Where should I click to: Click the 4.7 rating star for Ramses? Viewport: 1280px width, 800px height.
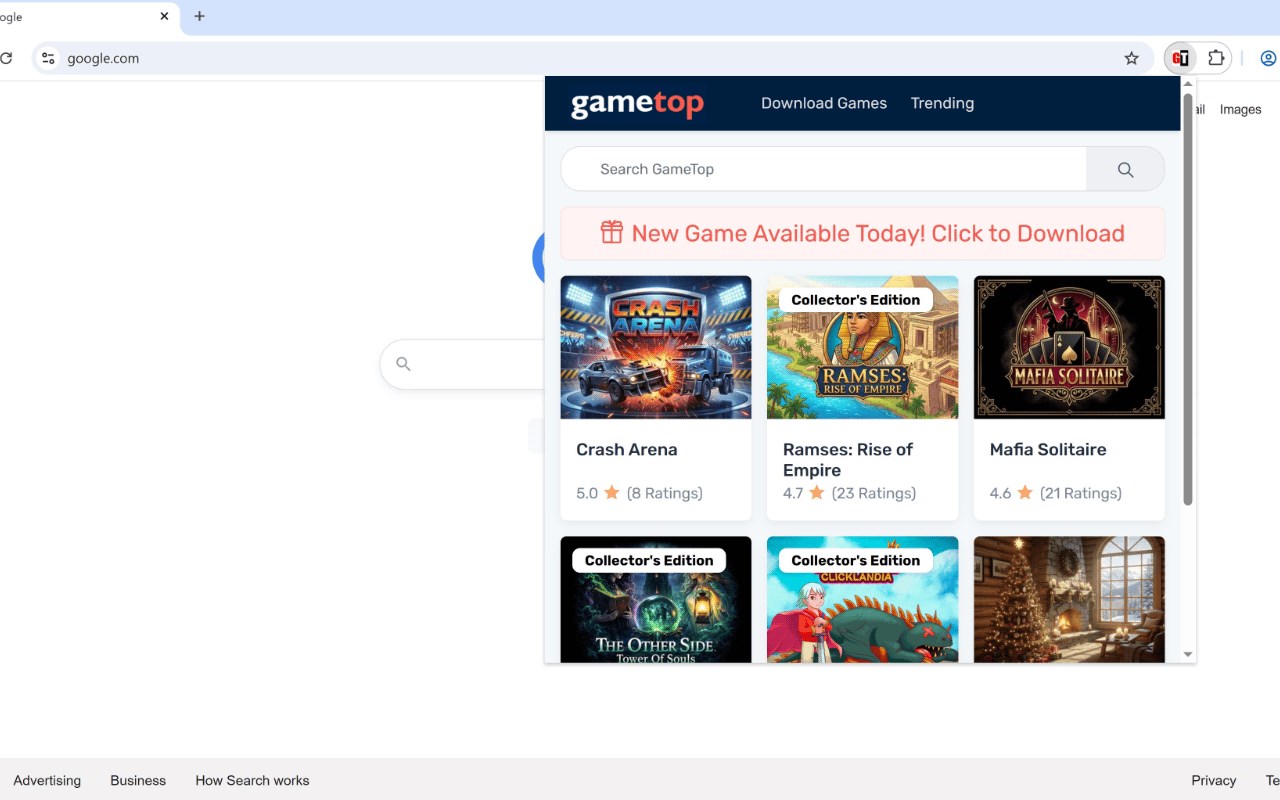point(817,493)
